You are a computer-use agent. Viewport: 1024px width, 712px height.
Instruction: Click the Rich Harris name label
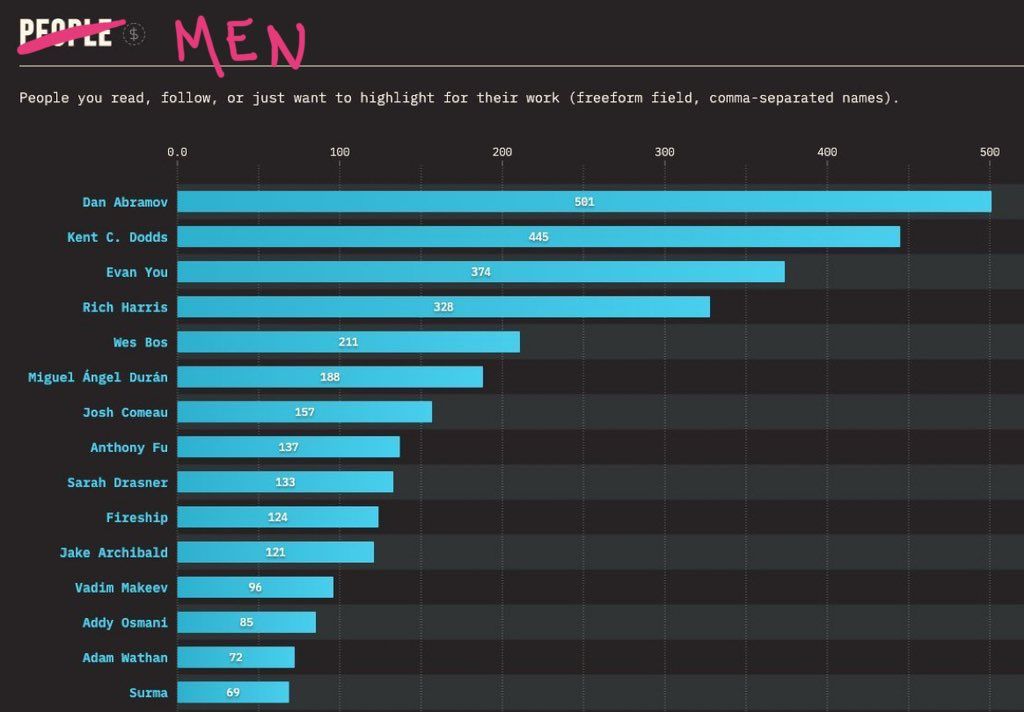tap(125, 307)
